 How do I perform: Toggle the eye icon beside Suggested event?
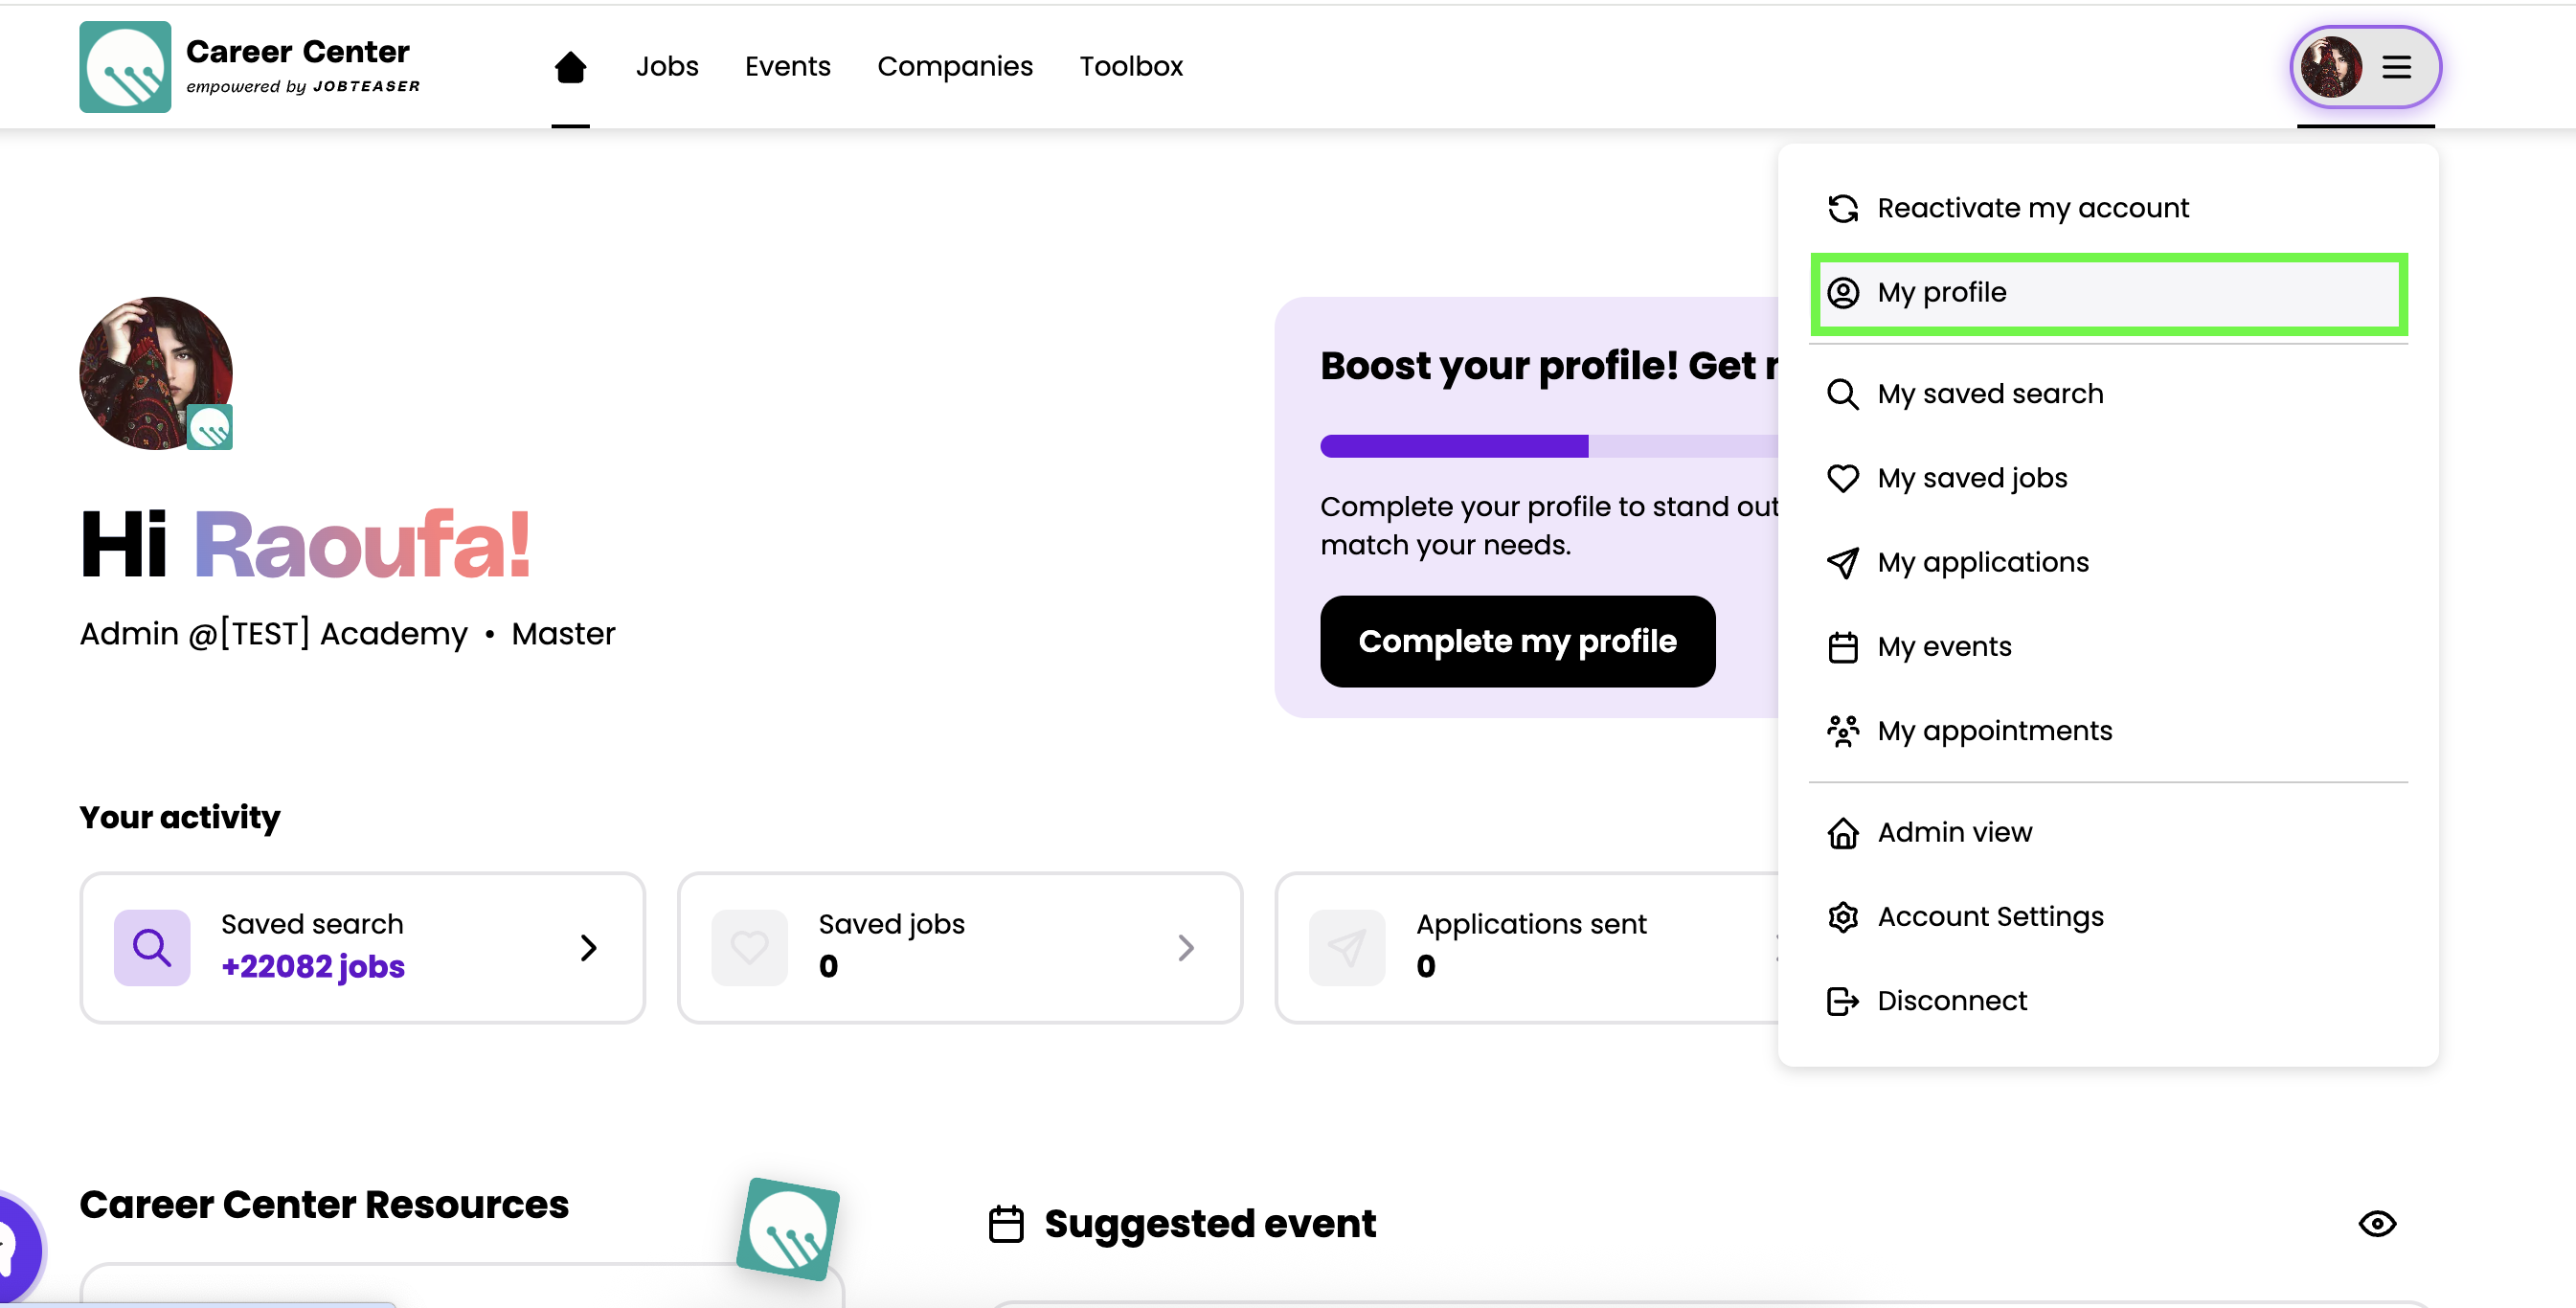point(2376,1223)
